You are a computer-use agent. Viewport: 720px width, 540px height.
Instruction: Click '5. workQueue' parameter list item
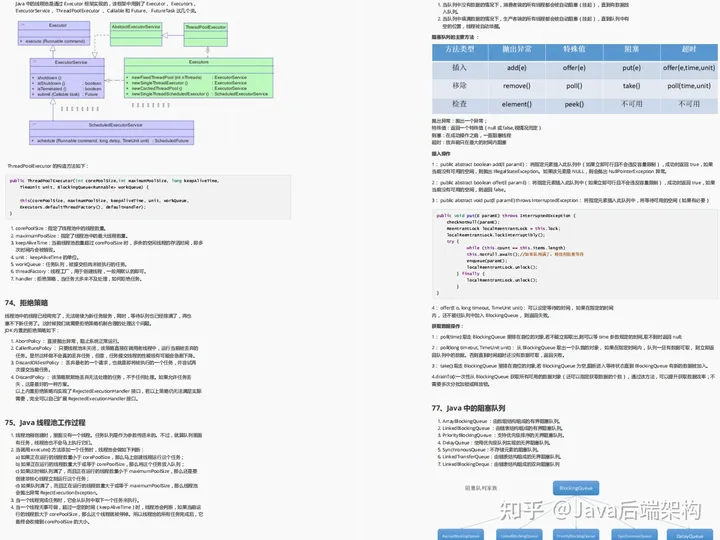coord(68,264)
